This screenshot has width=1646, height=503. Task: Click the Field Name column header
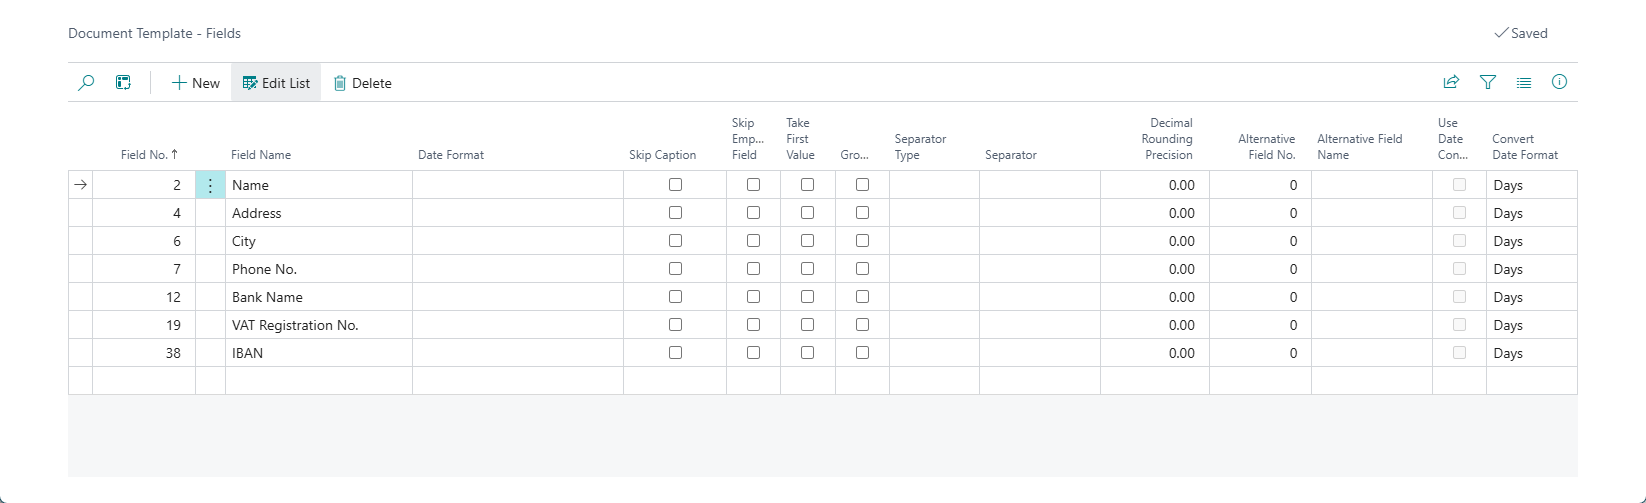tap(261, 155)
